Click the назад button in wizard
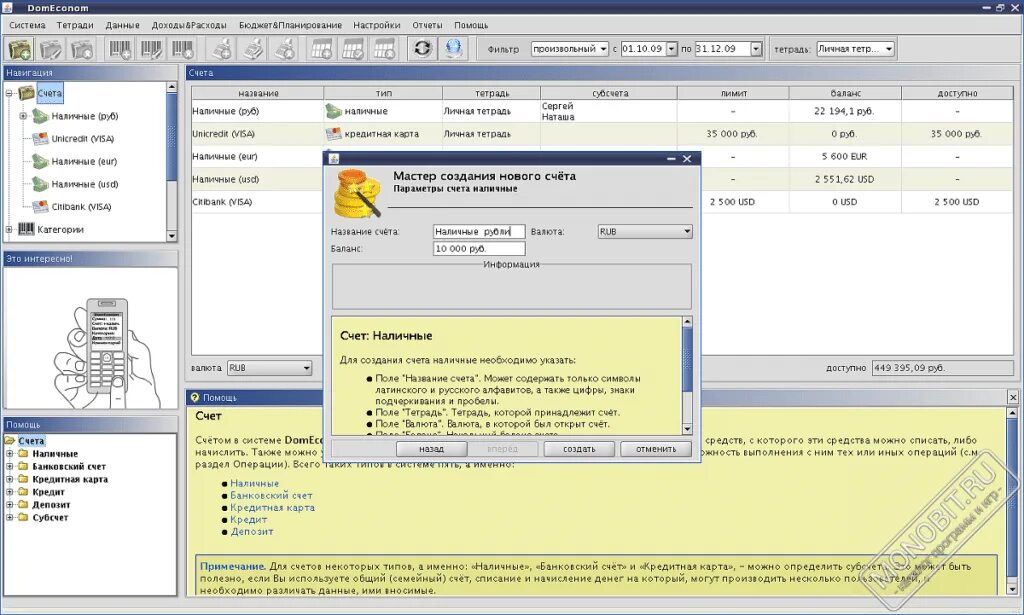1024x615 pixels. coord(431,449)
